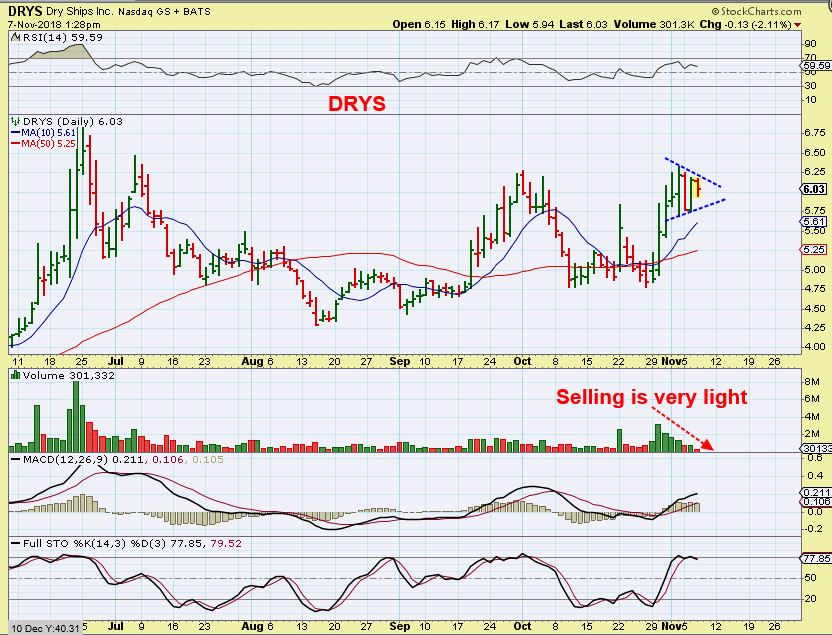Click the 6.50 label on the price axis
The width and height of the screenshot is (832, 635).
click(x=814, y=152)
